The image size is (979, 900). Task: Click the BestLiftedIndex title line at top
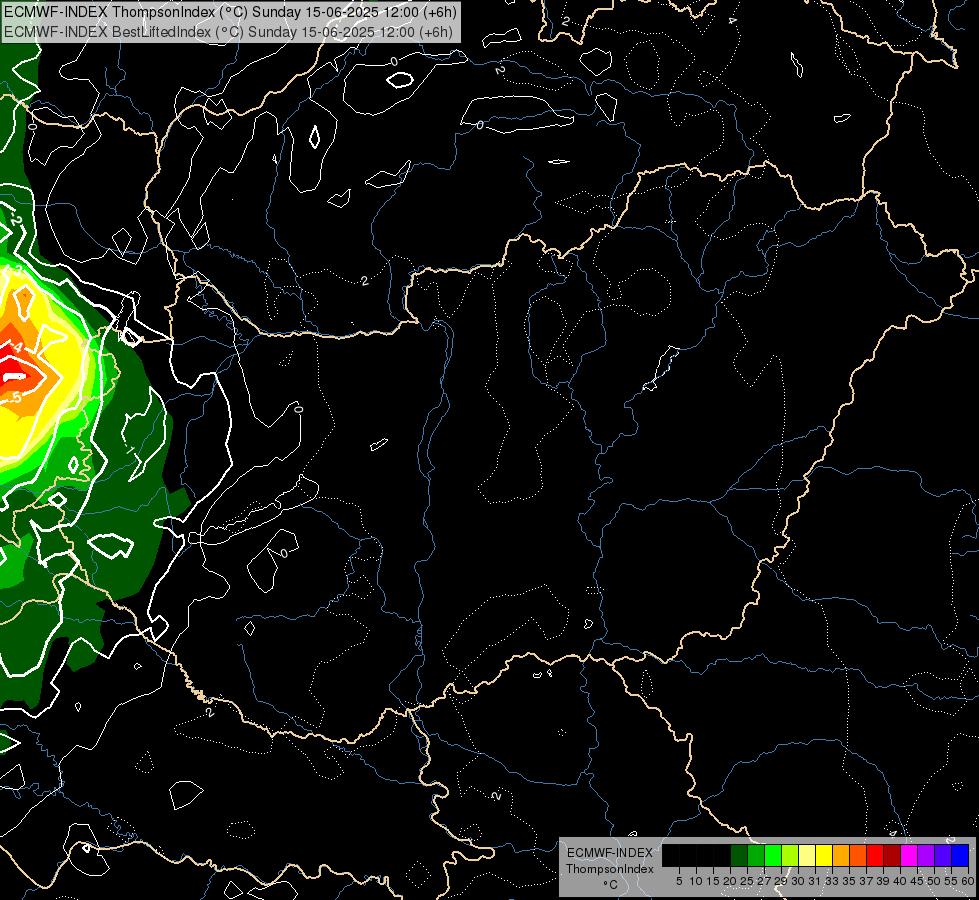click(229, 32)
